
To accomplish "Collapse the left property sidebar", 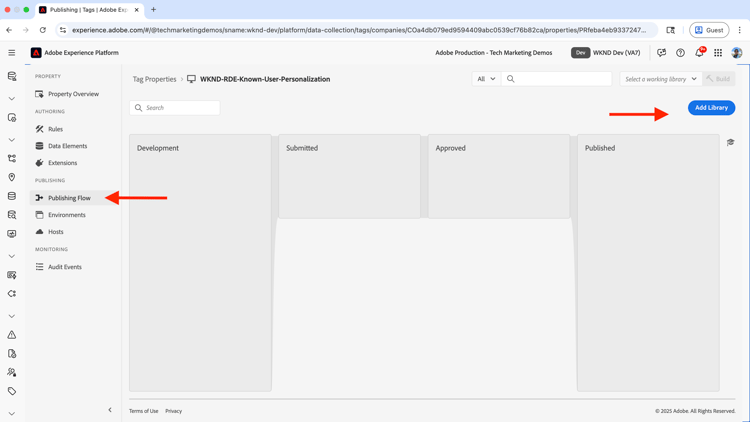I will [x=110, y=410].
